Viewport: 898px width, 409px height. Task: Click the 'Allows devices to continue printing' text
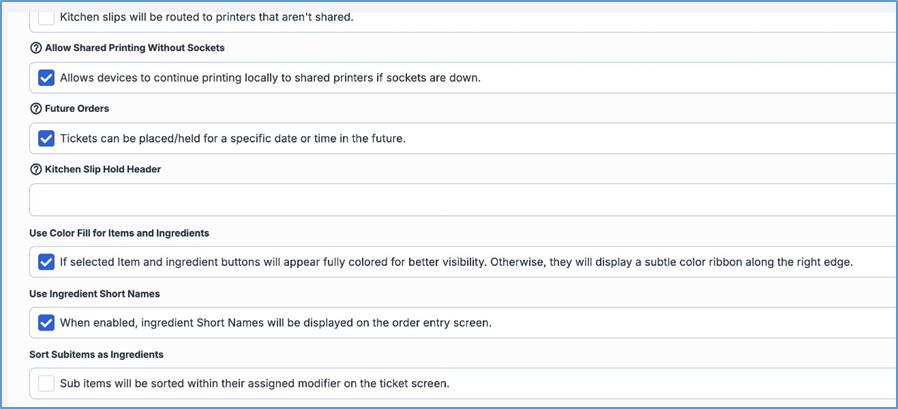270,78
